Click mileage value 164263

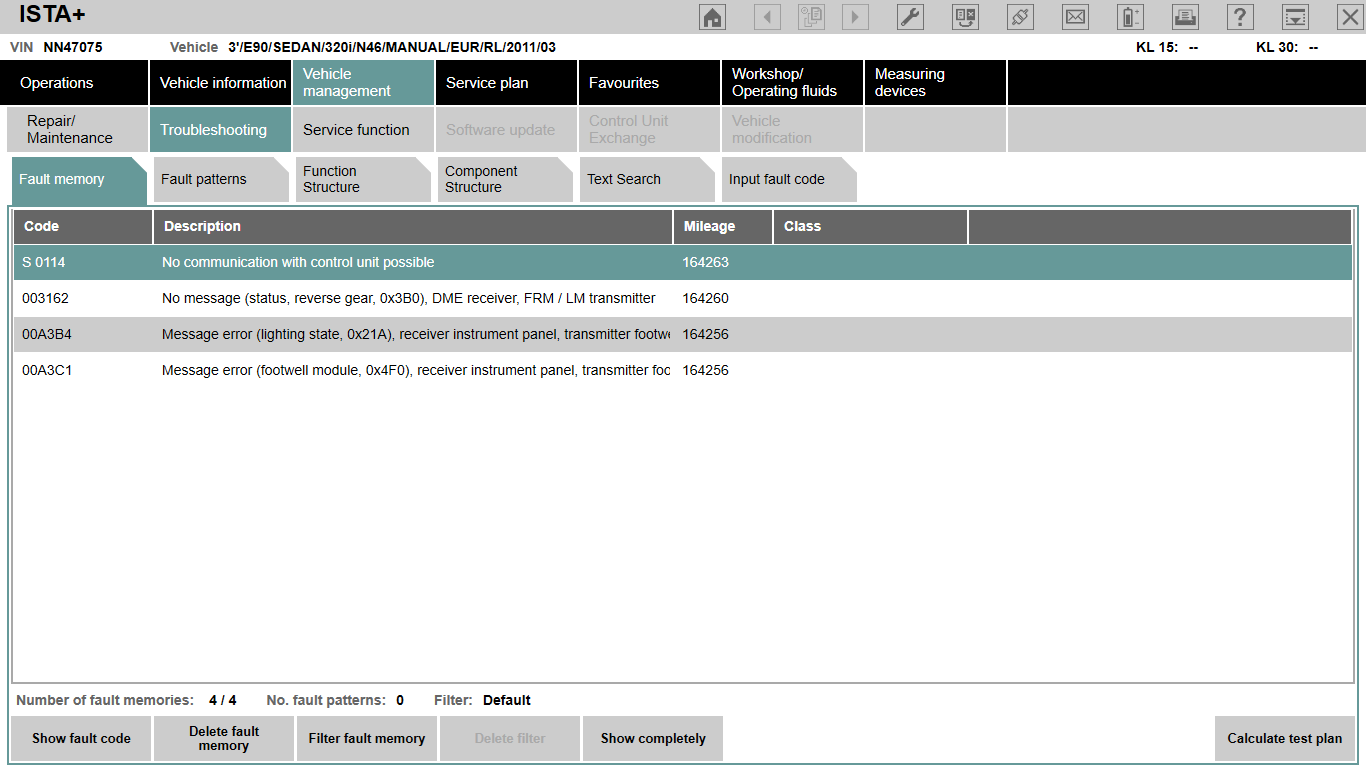[x=706, y=262]
